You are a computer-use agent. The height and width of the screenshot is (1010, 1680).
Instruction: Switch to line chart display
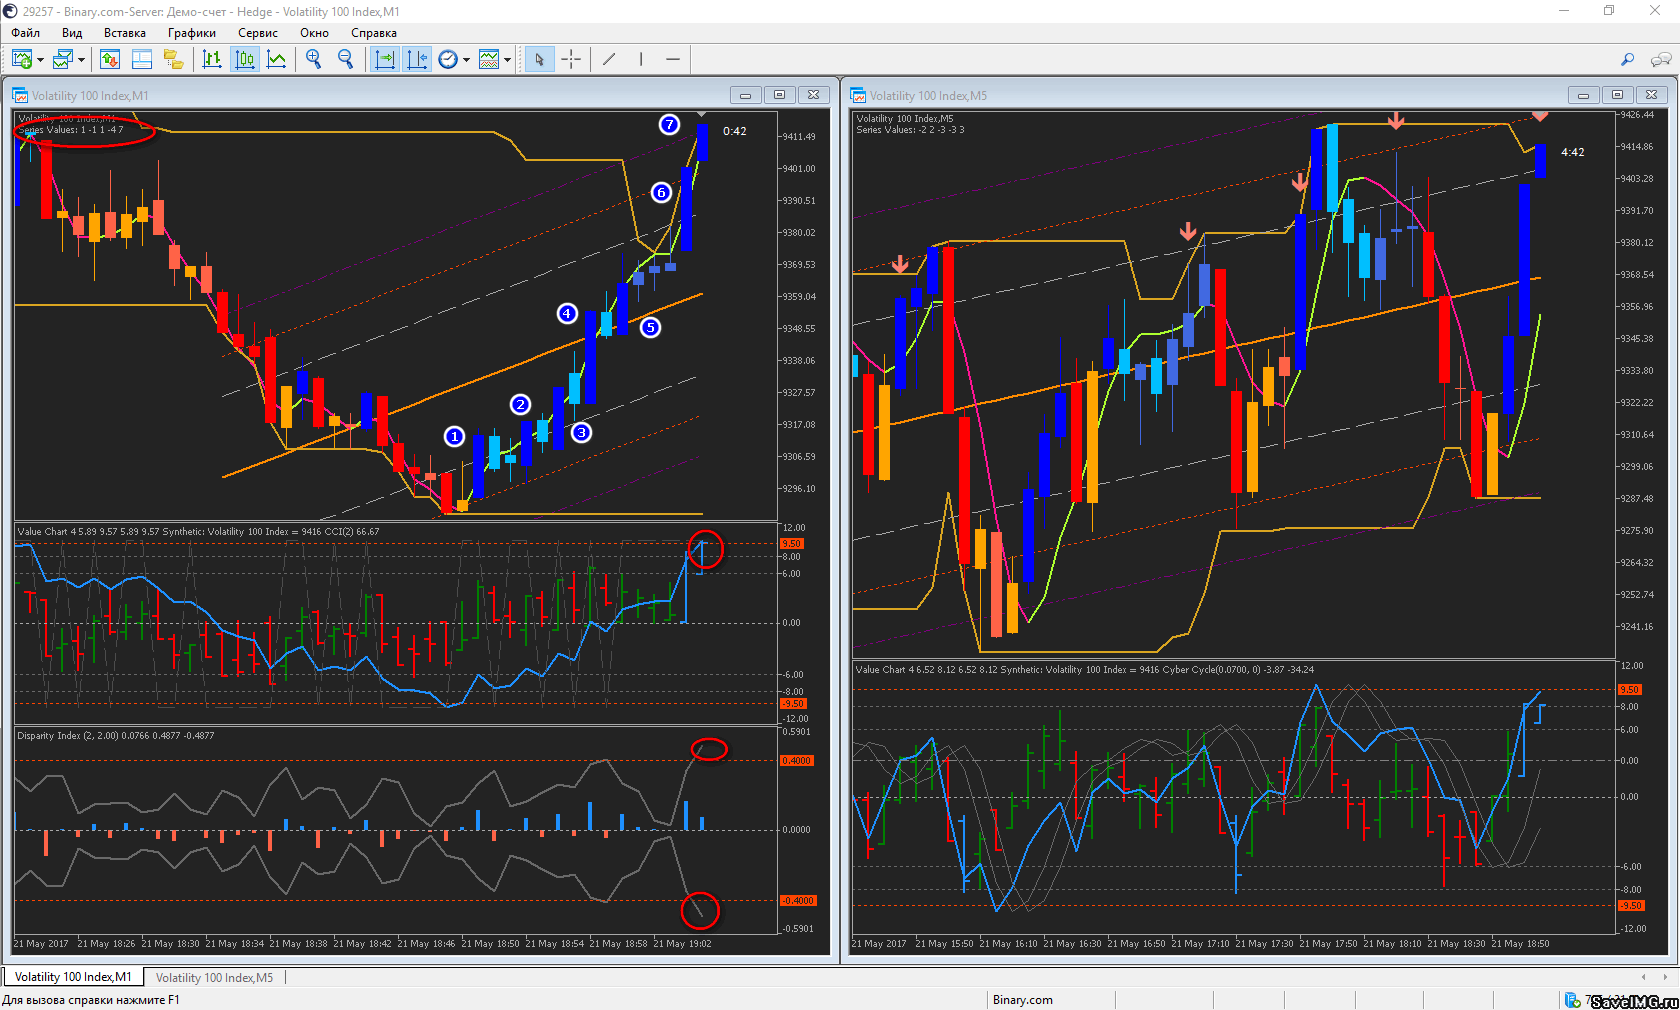(x=277, y=60)
